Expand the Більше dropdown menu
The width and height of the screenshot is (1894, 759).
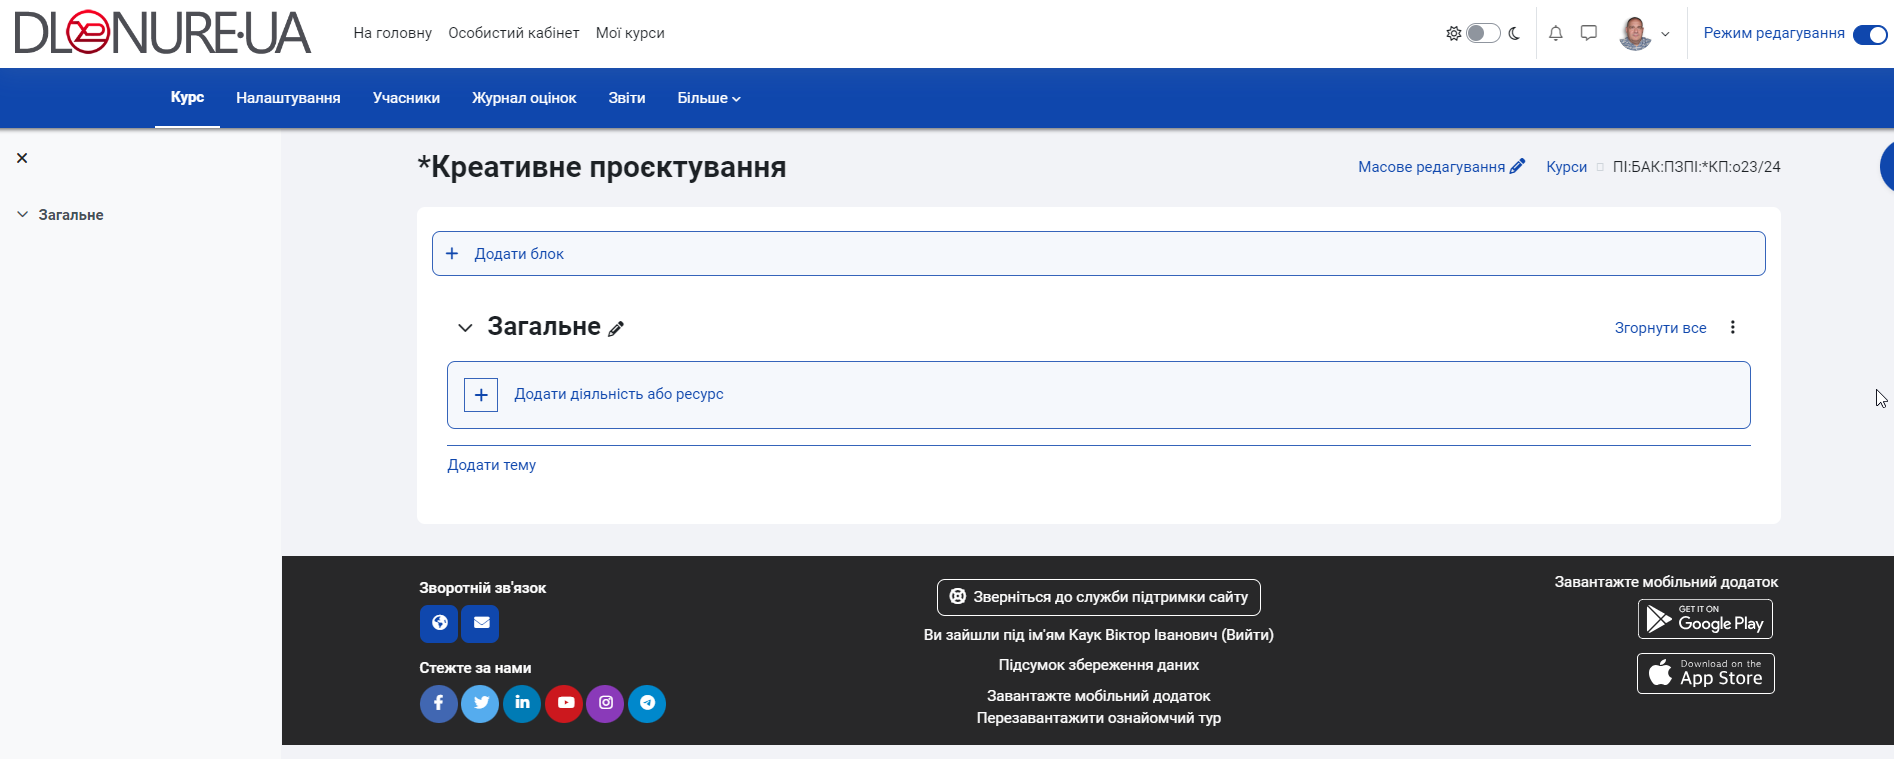click(709, 98)
